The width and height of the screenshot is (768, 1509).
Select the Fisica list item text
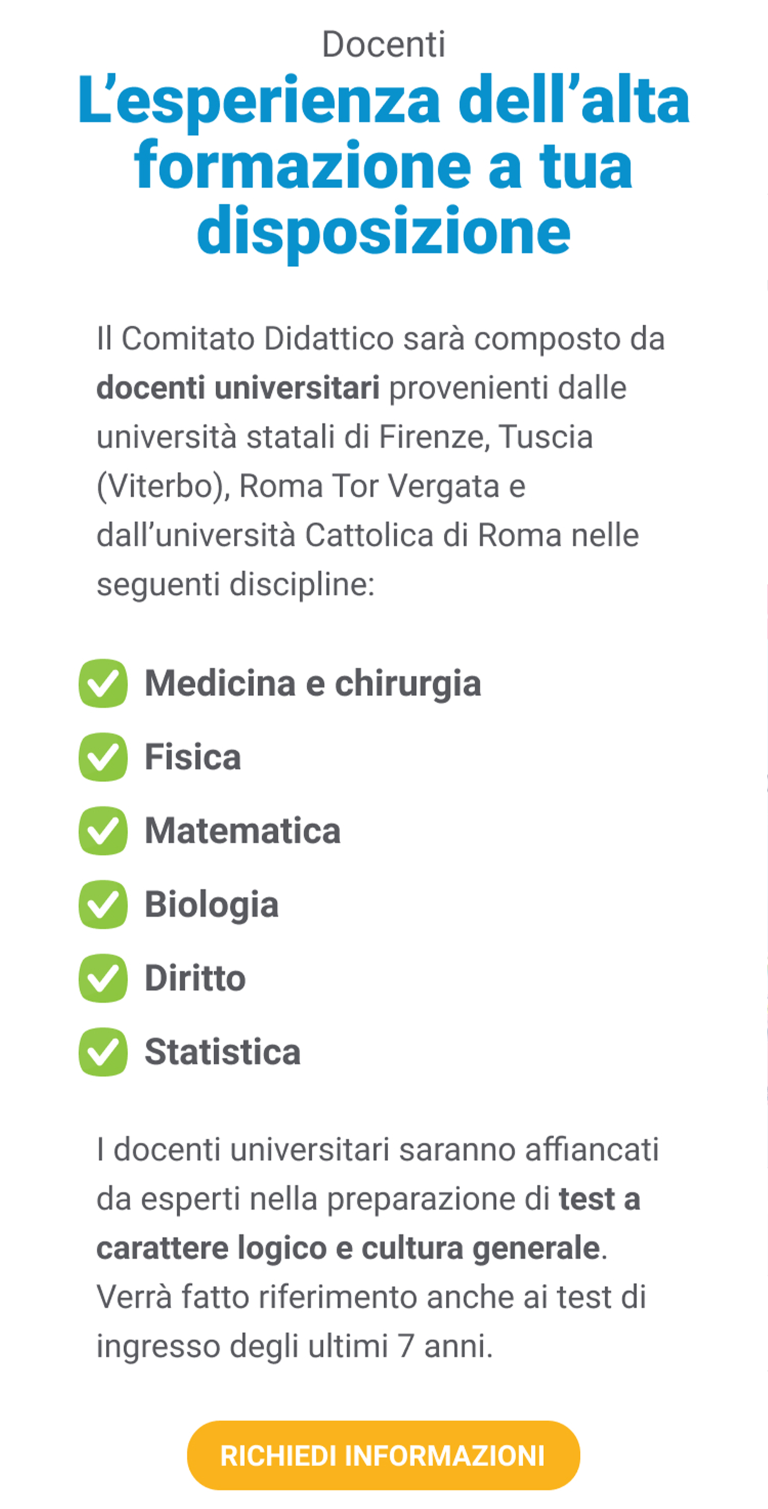click(193, 757)
